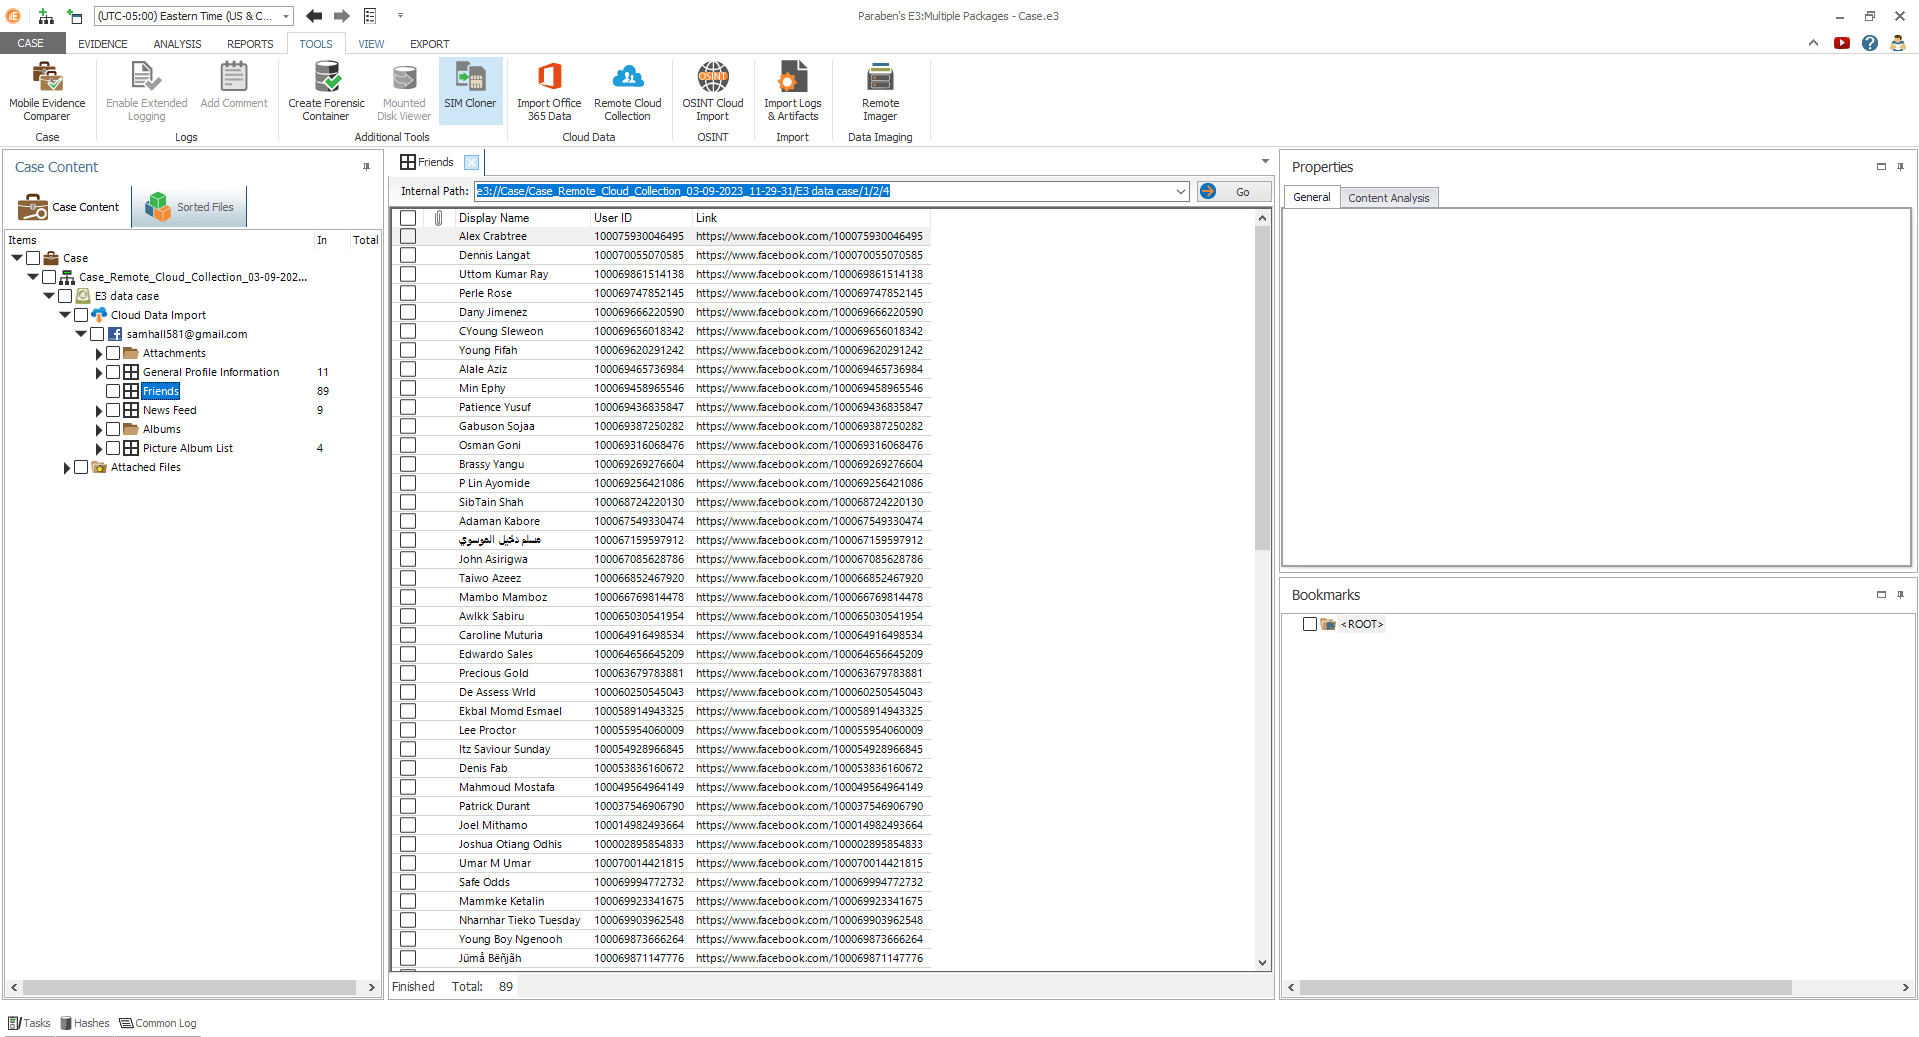Expand the Albums folder node
The width and height of the screenshot is (1919, 1037).
click(x=98, y=429)
